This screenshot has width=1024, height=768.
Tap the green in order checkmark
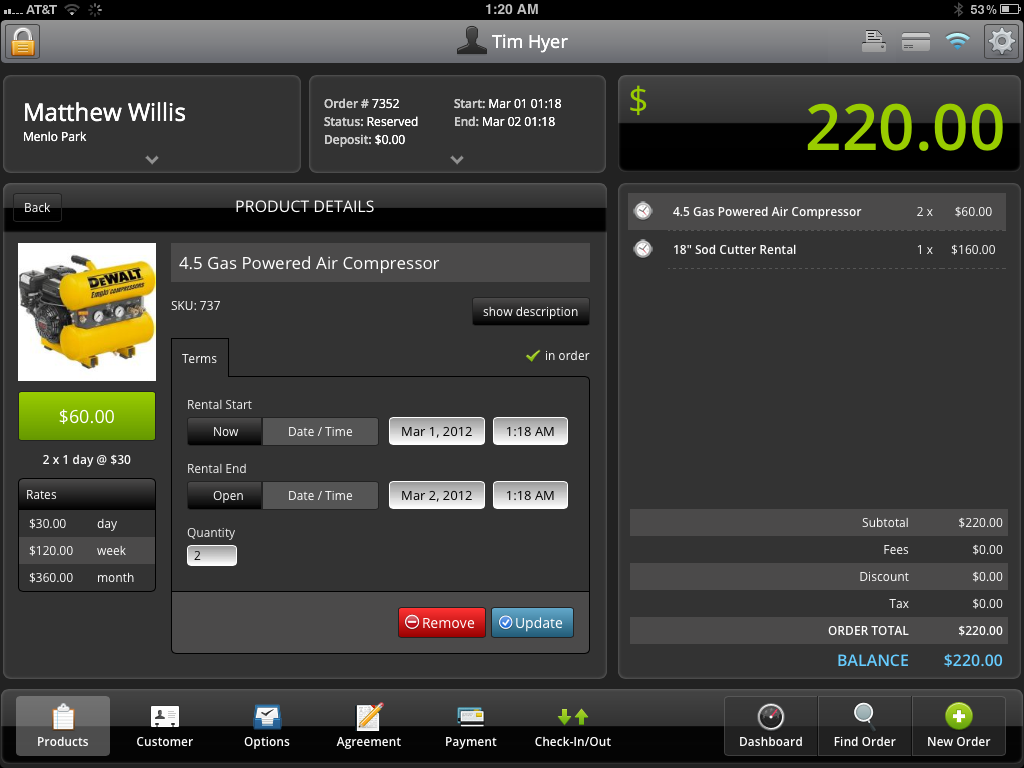pyautogui.click(x=533, y=355)
